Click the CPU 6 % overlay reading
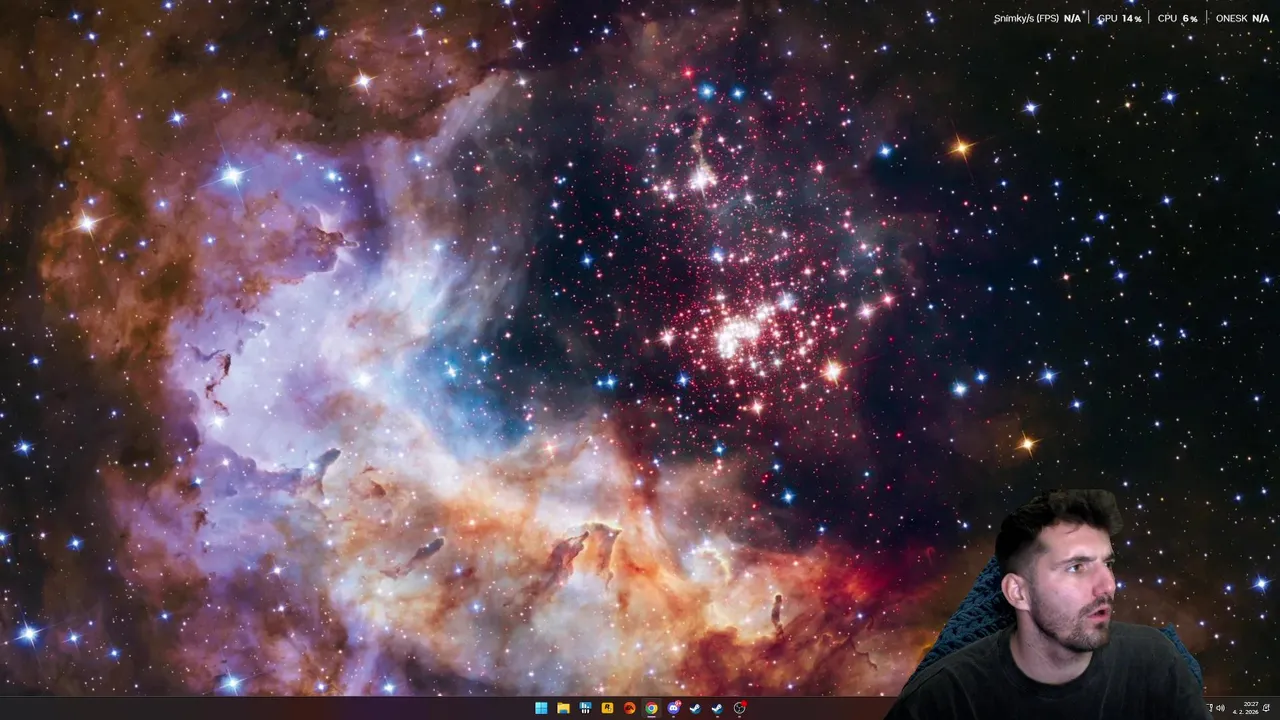Viewport: 1280px width, 720px height. click(x=1178, y=18)
